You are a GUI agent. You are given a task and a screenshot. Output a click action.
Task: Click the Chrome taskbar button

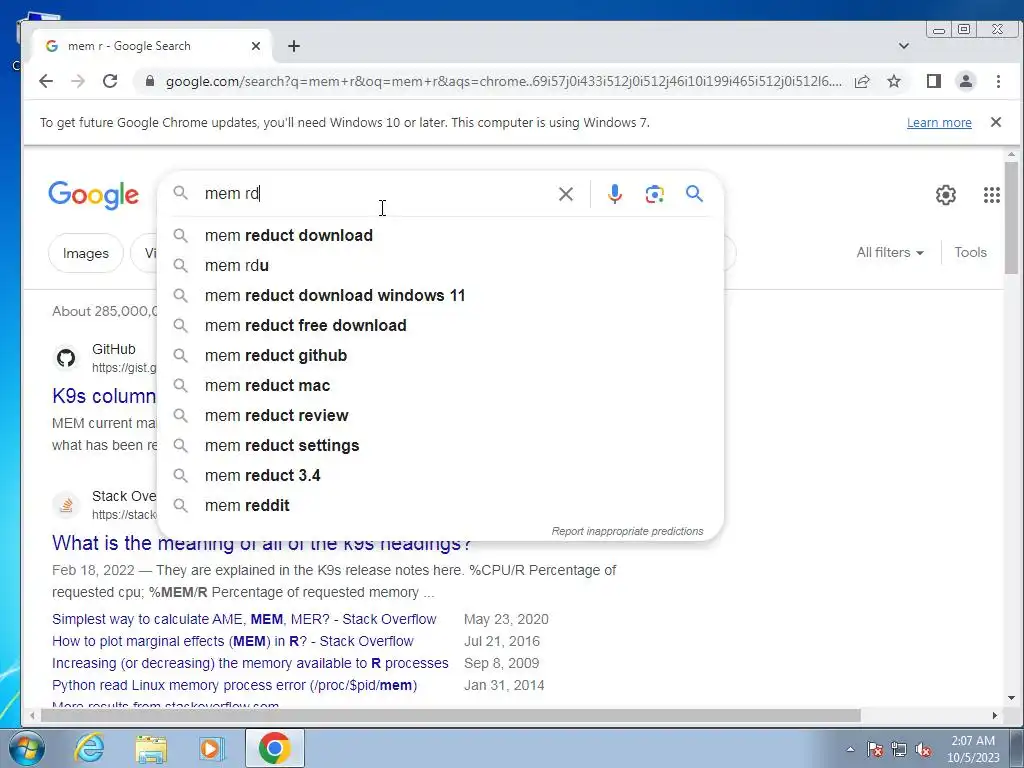pos(274,748)
